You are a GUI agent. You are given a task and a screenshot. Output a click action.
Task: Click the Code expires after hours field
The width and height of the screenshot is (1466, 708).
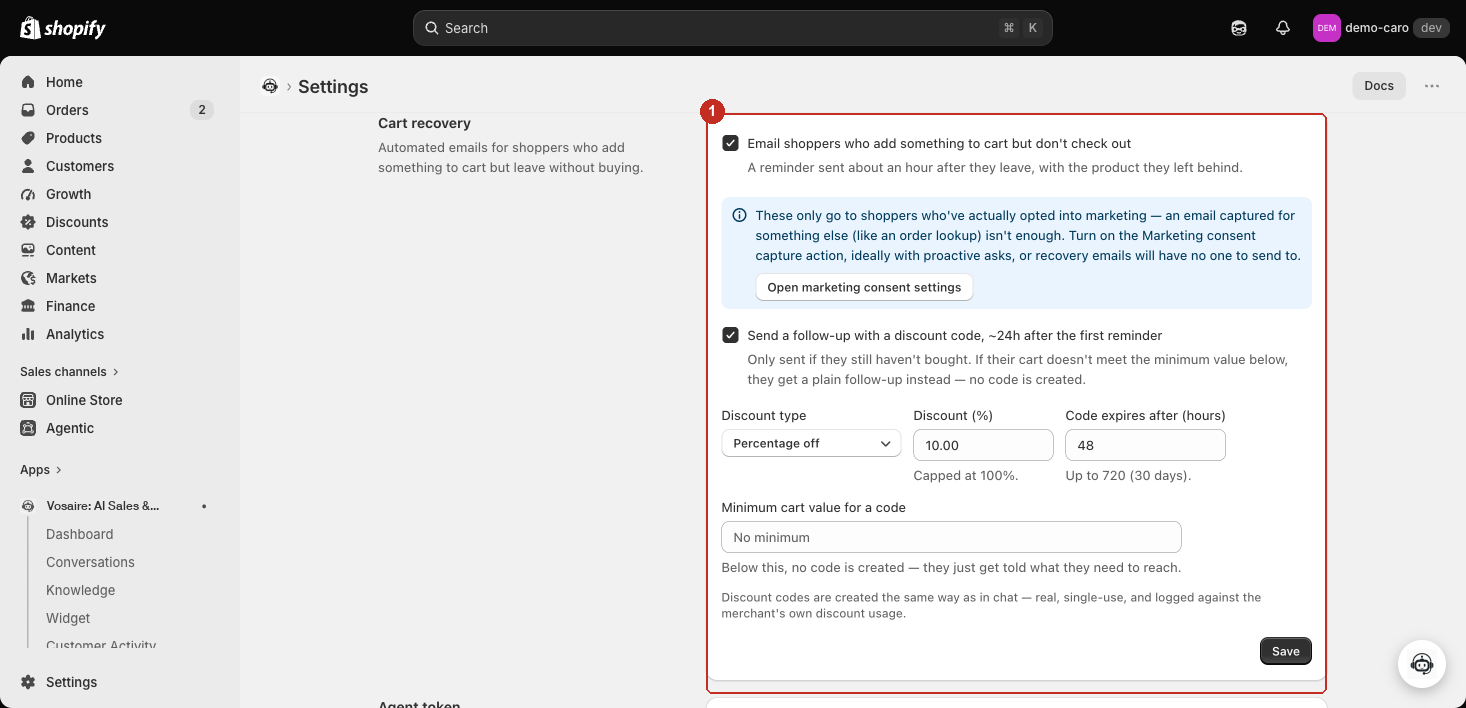click(1145, 445)
